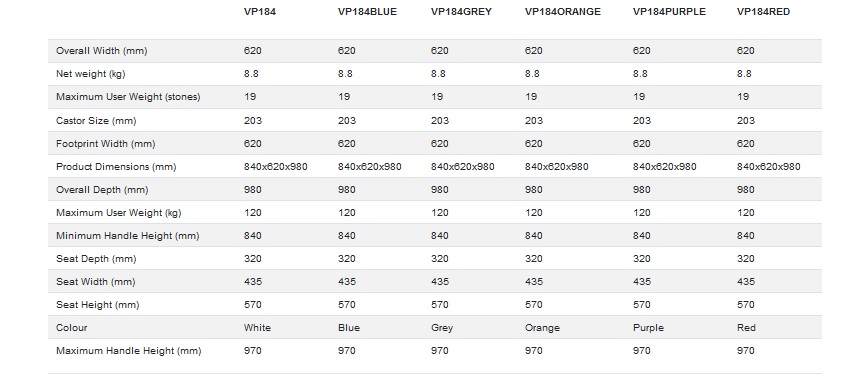The image size is (844, 382).
Task: Click the Seat Height (mm) row label
Action: click(97, 305)
